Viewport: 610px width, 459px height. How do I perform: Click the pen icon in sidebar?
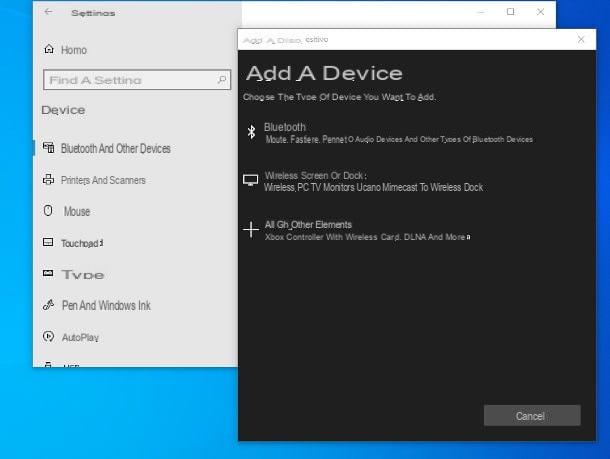[48, 305]
